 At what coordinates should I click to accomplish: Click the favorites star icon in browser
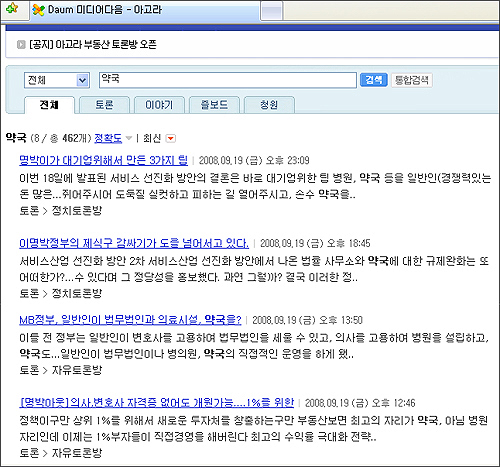point(13,9)
